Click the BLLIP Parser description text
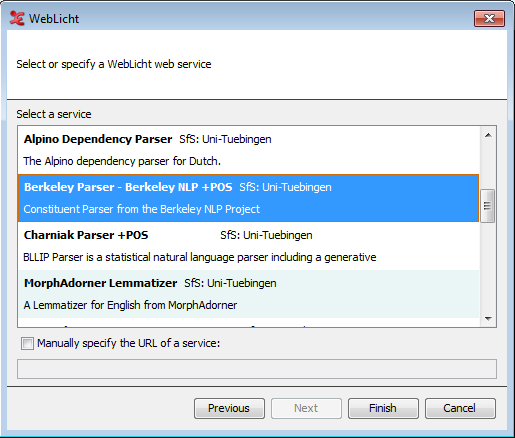The width and height of the screenshot is (515, 438). [200, 257]
